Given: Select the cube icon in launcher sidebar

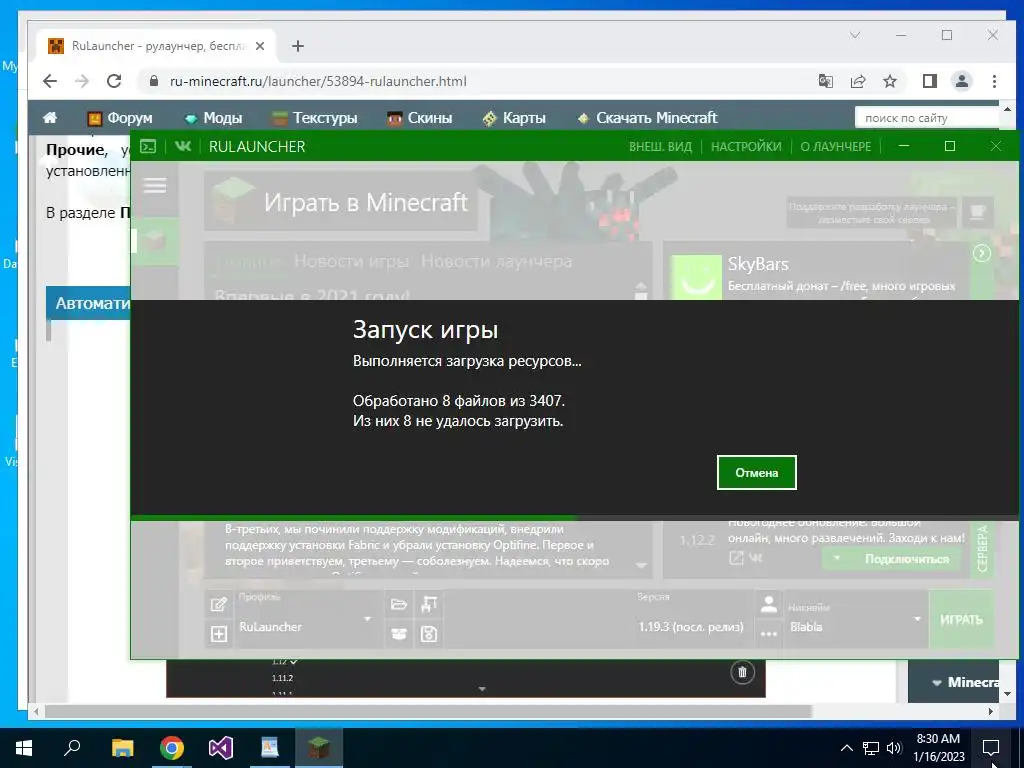Looking at the screenshot, I should pyautogui.click(x=155, y=242).
